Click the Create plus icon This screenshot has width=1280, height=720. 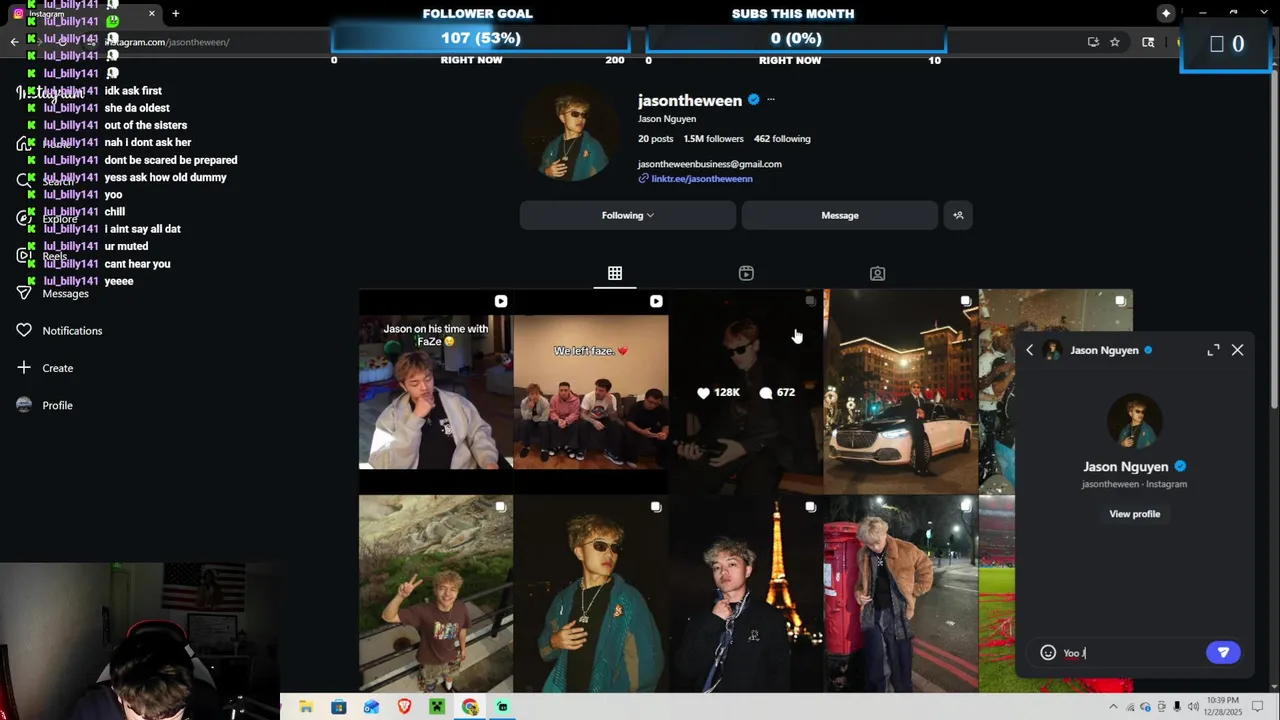click(x=24, y=368)
